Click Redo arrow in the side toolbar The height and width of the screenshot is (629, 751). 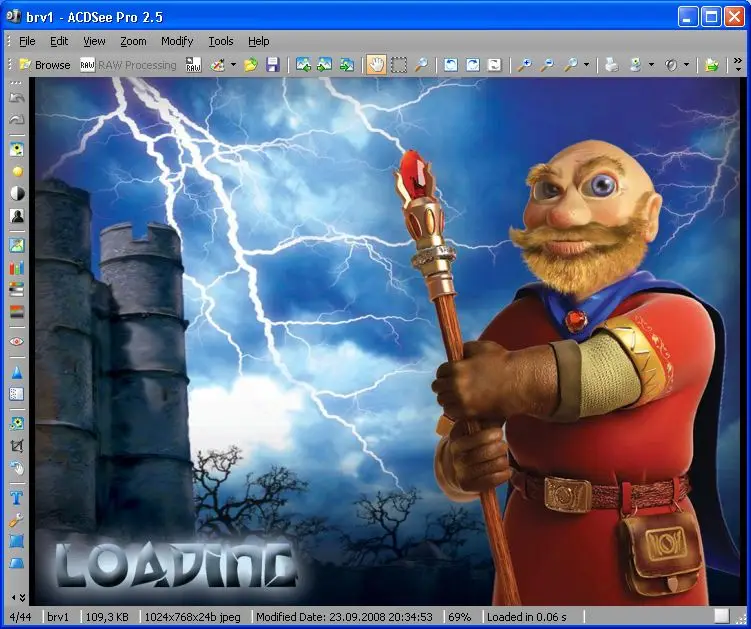click(17, 119)
